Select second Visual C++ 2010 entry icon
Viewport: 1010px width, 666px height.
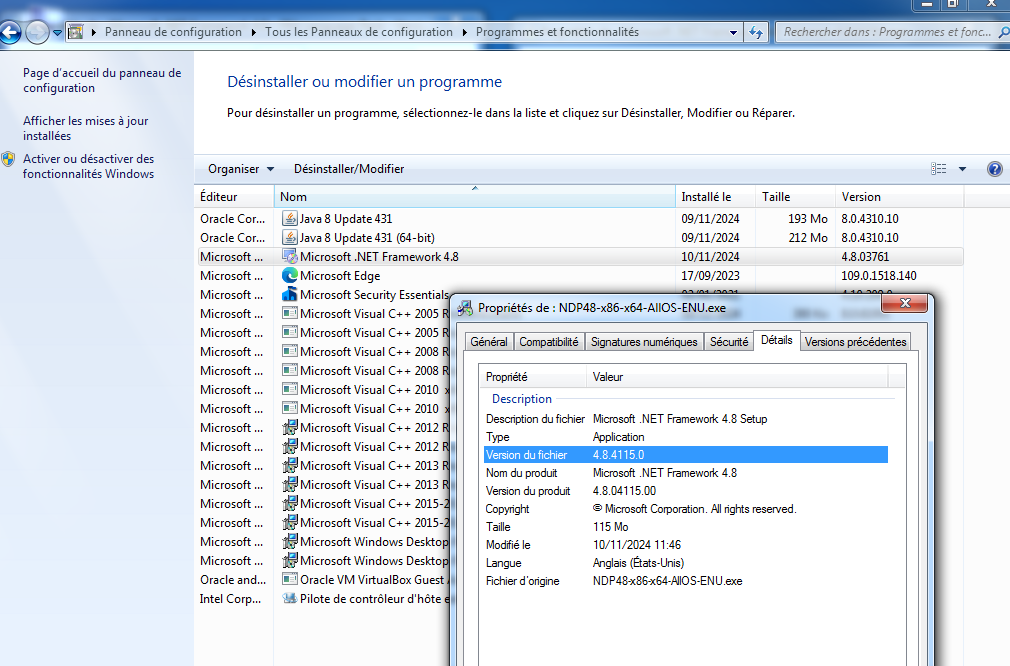coord(290,408)
